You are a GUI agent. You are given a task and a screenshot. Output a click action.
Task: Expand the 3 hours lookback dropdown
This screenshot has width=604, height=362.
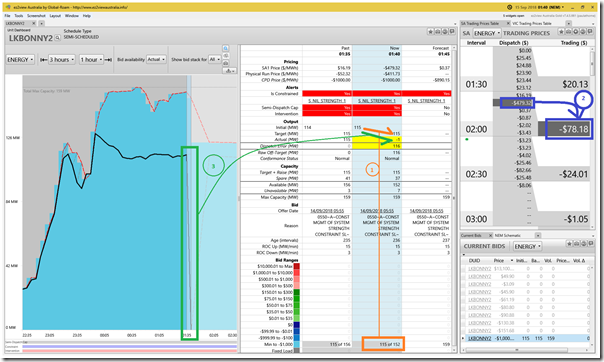click(x=62, y=60)
